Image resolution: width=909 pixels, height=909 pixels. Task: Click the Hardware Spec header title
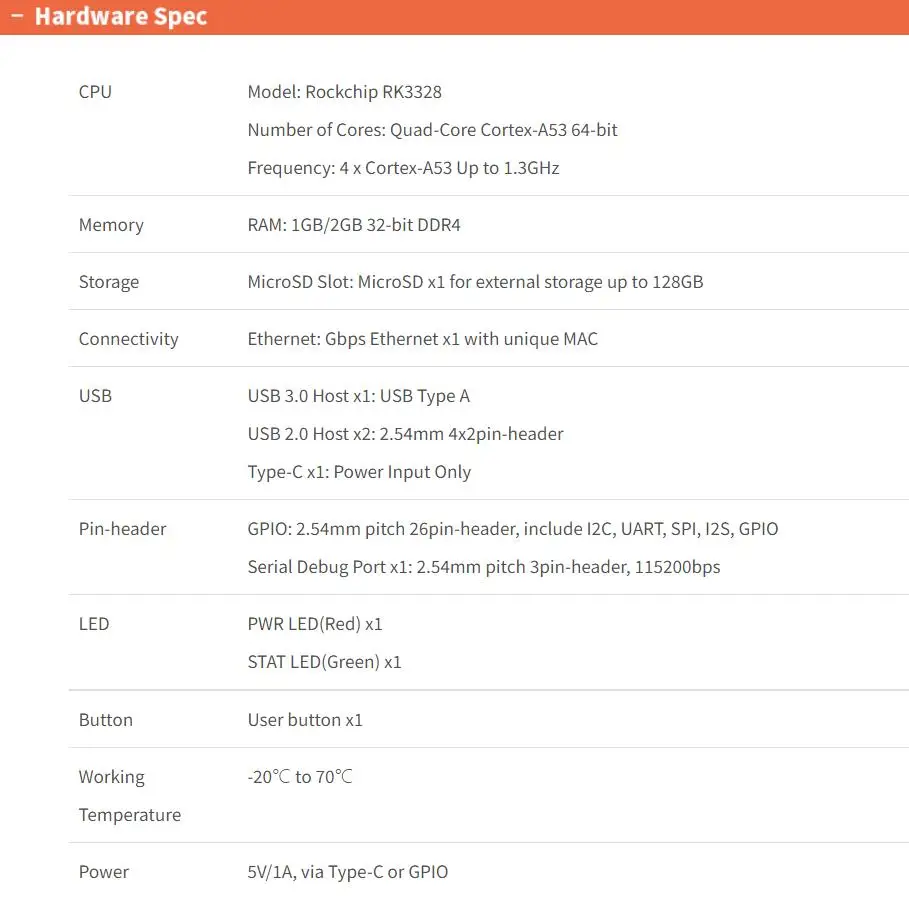pos(120,17)
